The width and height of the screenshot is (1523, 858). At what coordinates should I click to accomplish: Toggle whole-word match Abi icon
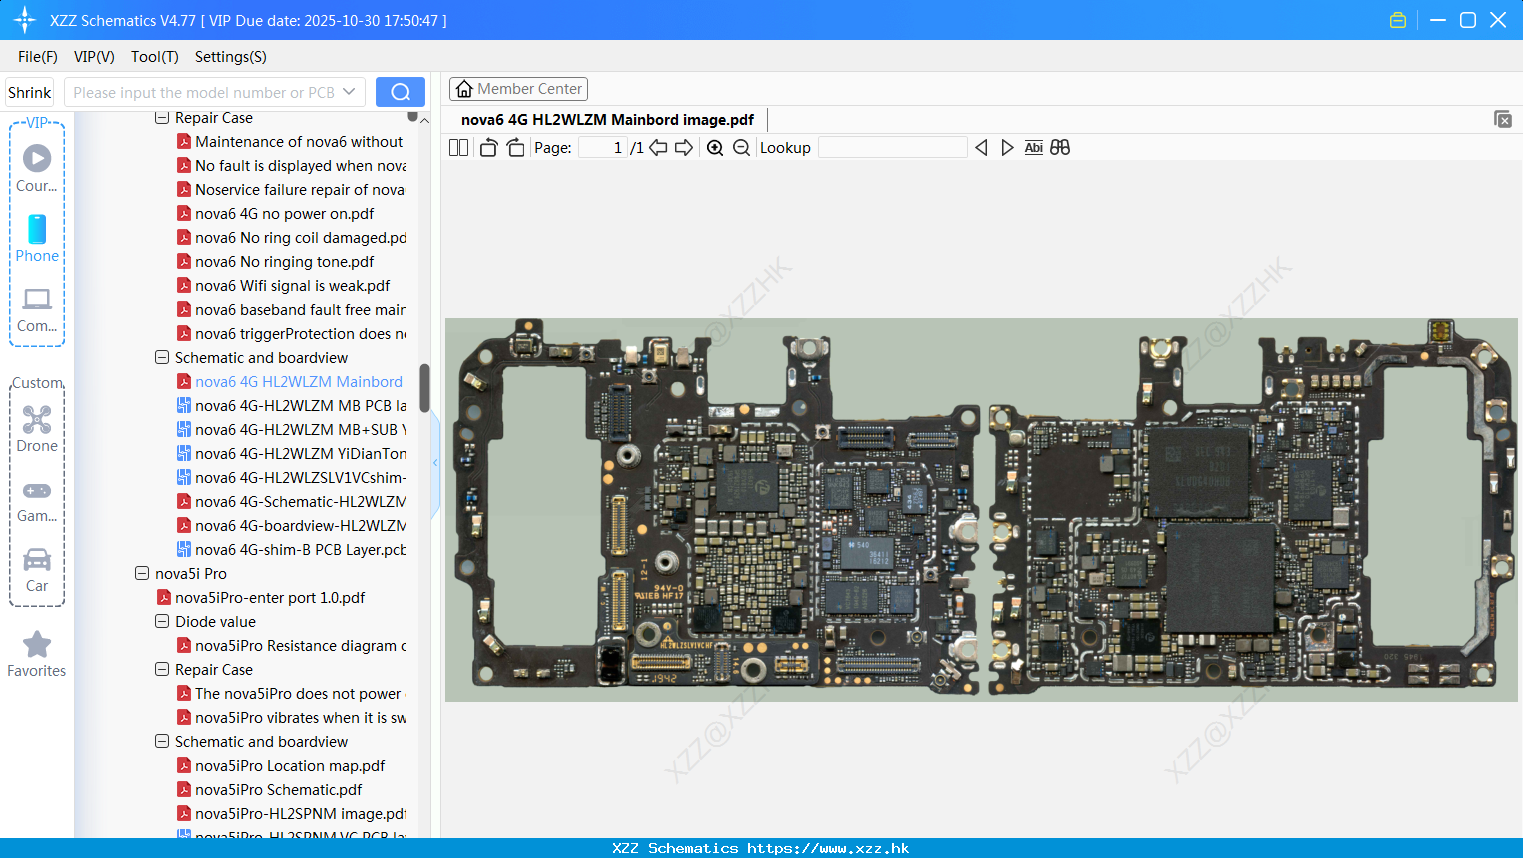(1034, 147)
